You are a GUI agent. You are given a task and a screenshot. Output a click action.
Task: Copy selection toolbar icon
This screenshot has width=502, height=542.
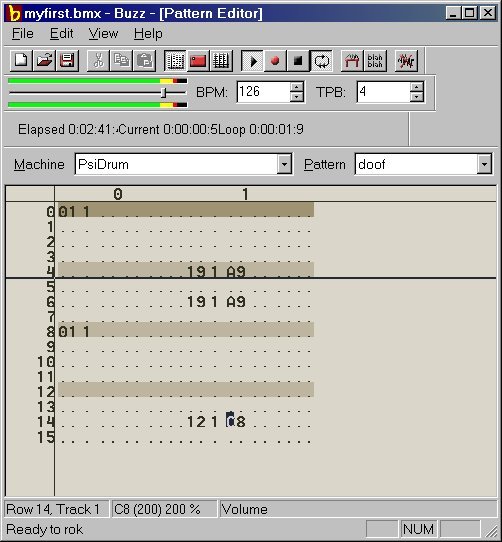pos(121,61)
